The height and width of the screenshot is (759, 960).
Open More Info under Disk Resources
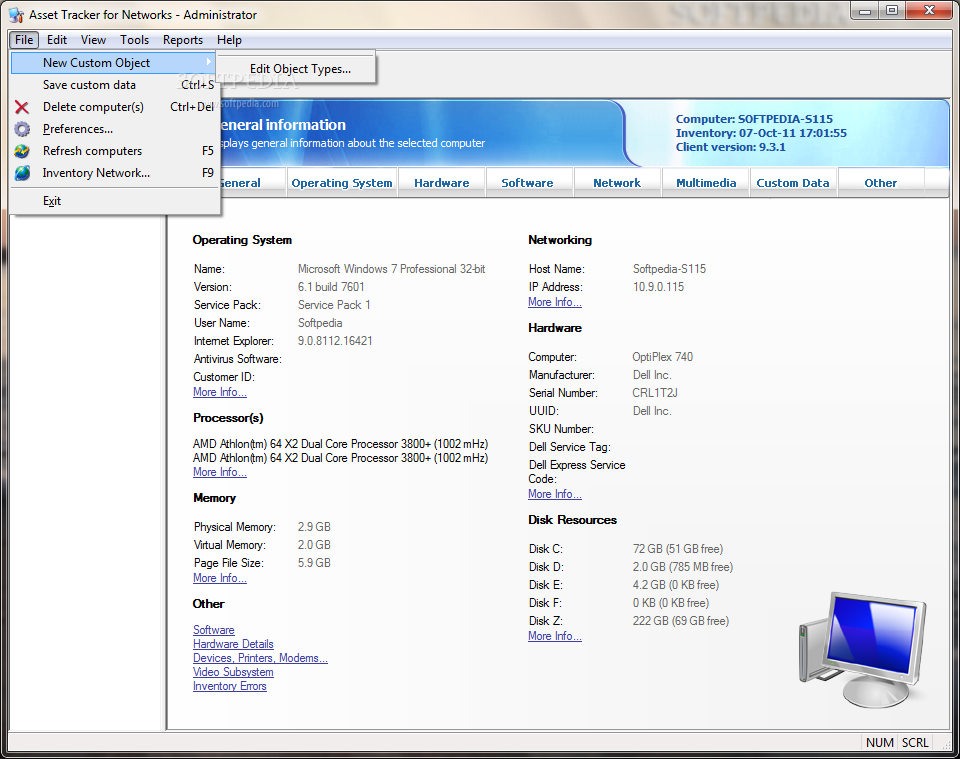[x=555, y=637]
